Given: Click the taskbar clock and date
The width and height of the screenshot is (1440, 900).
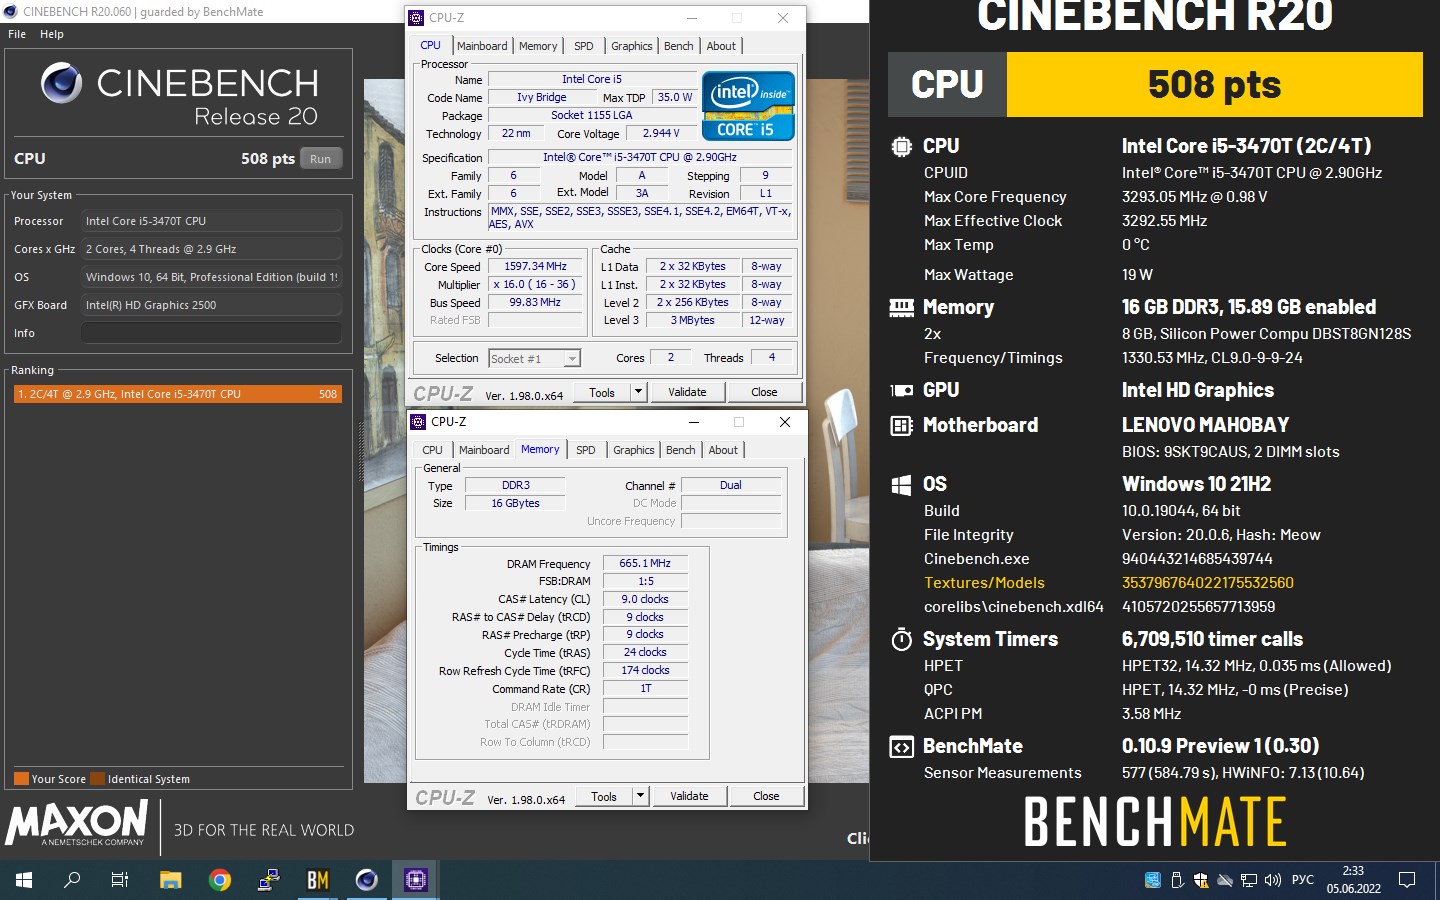Looking at the screenshot, I should click(x=1353, y=880).
